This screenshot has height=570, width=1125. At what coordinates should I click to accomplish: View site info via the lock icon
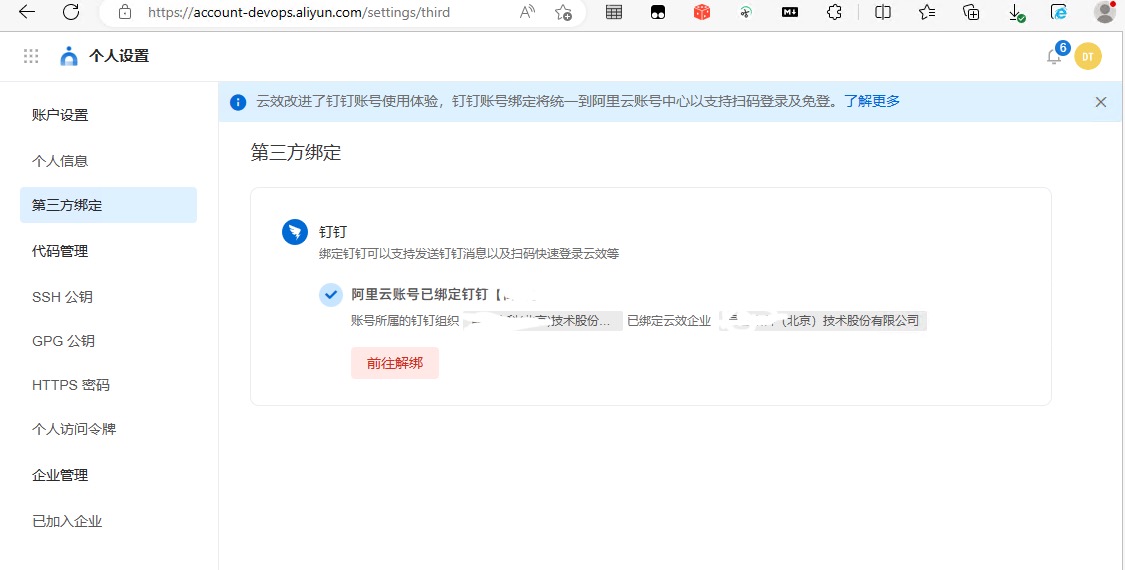point(125,11)
